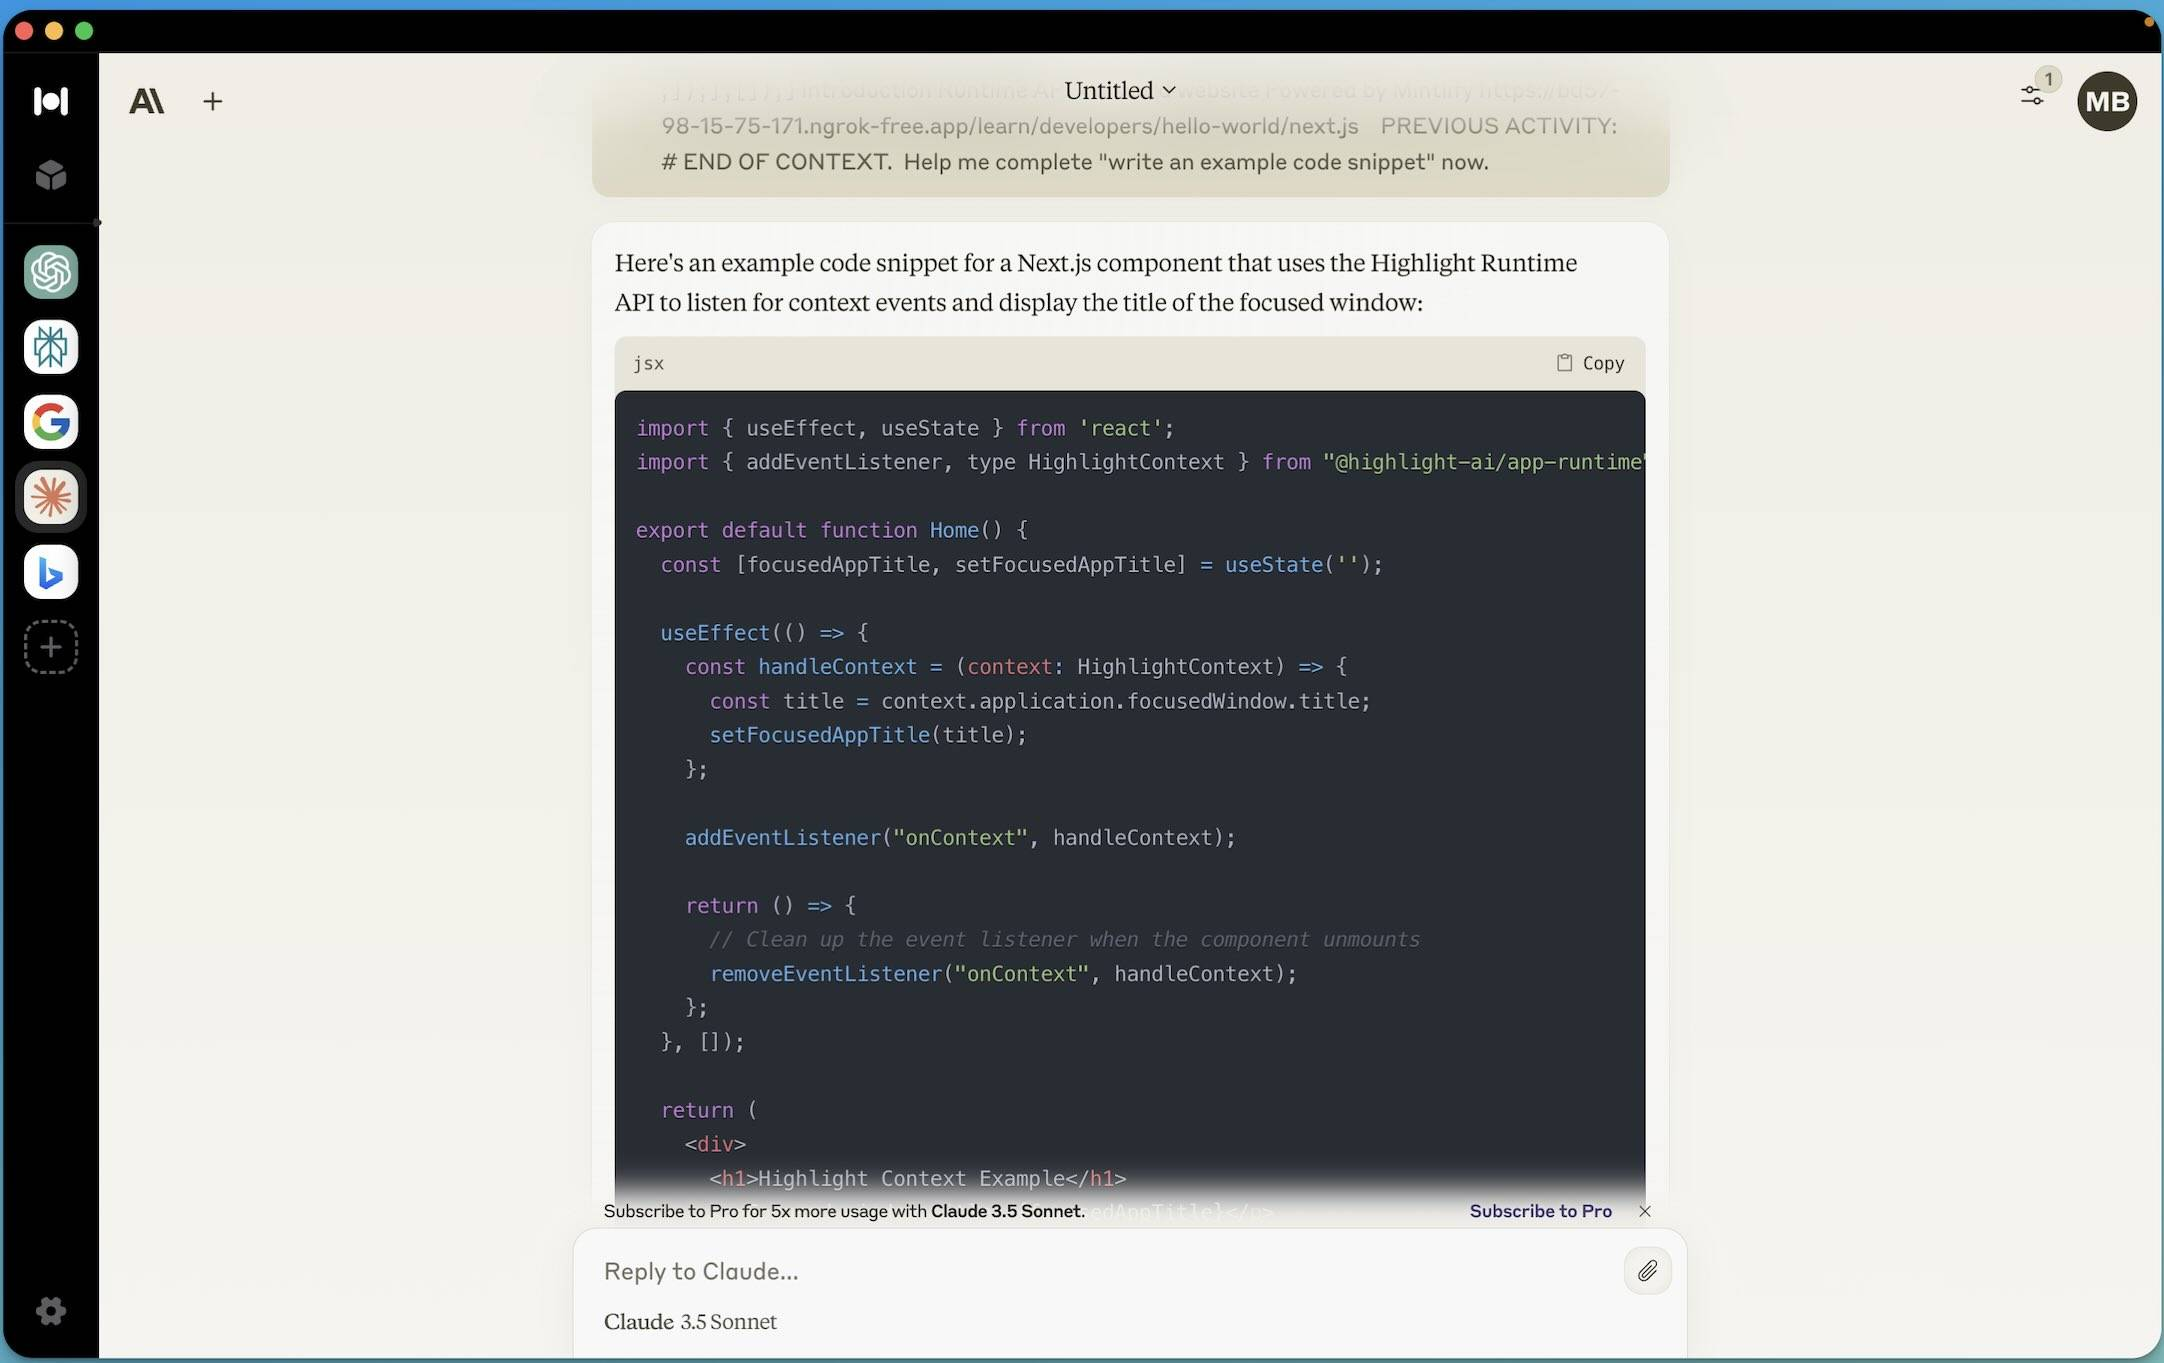Open the Claude app icon in sidebar
Viewport: 2164px width, 1363px height.
pos(51,497)
